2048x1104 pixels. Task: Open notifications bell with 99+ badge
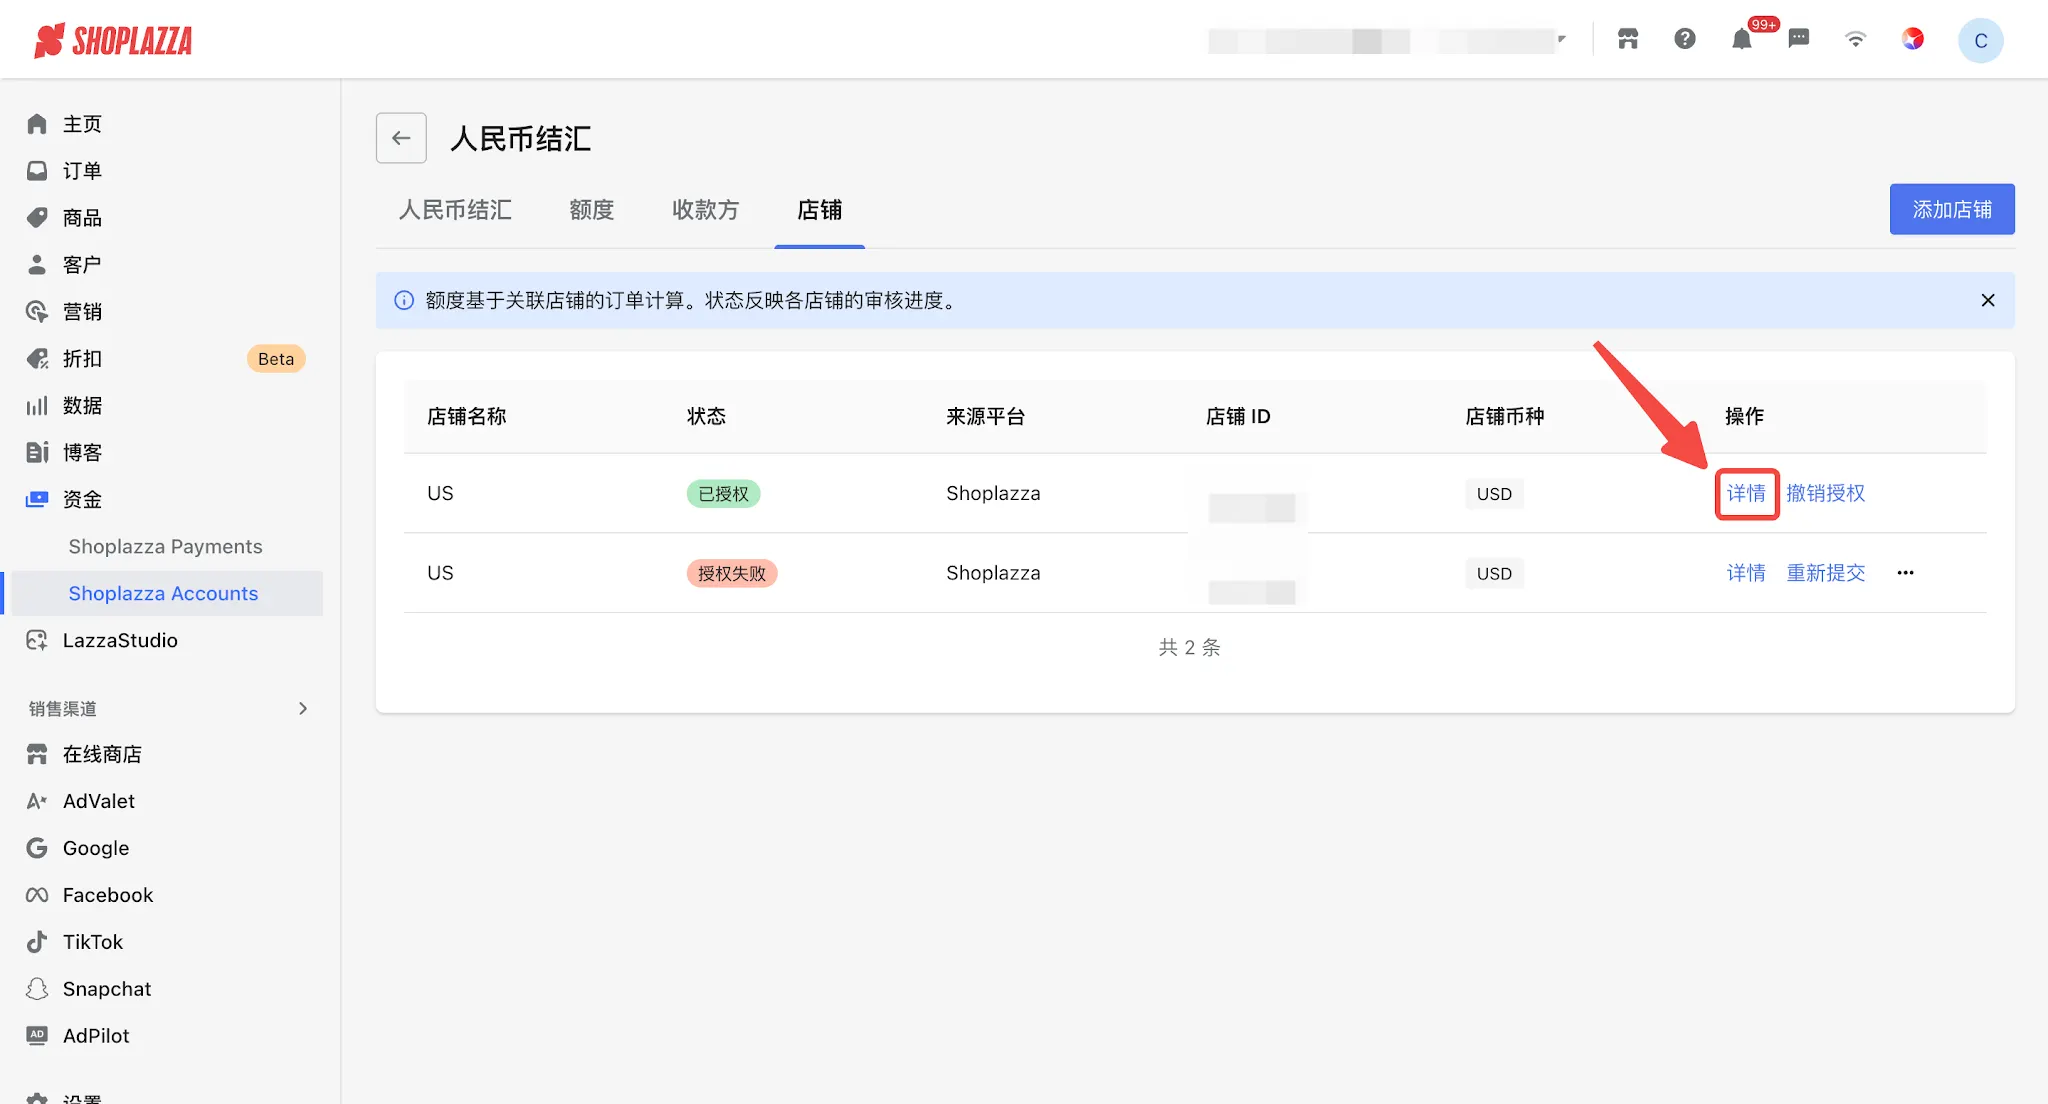pos(1742,39)
